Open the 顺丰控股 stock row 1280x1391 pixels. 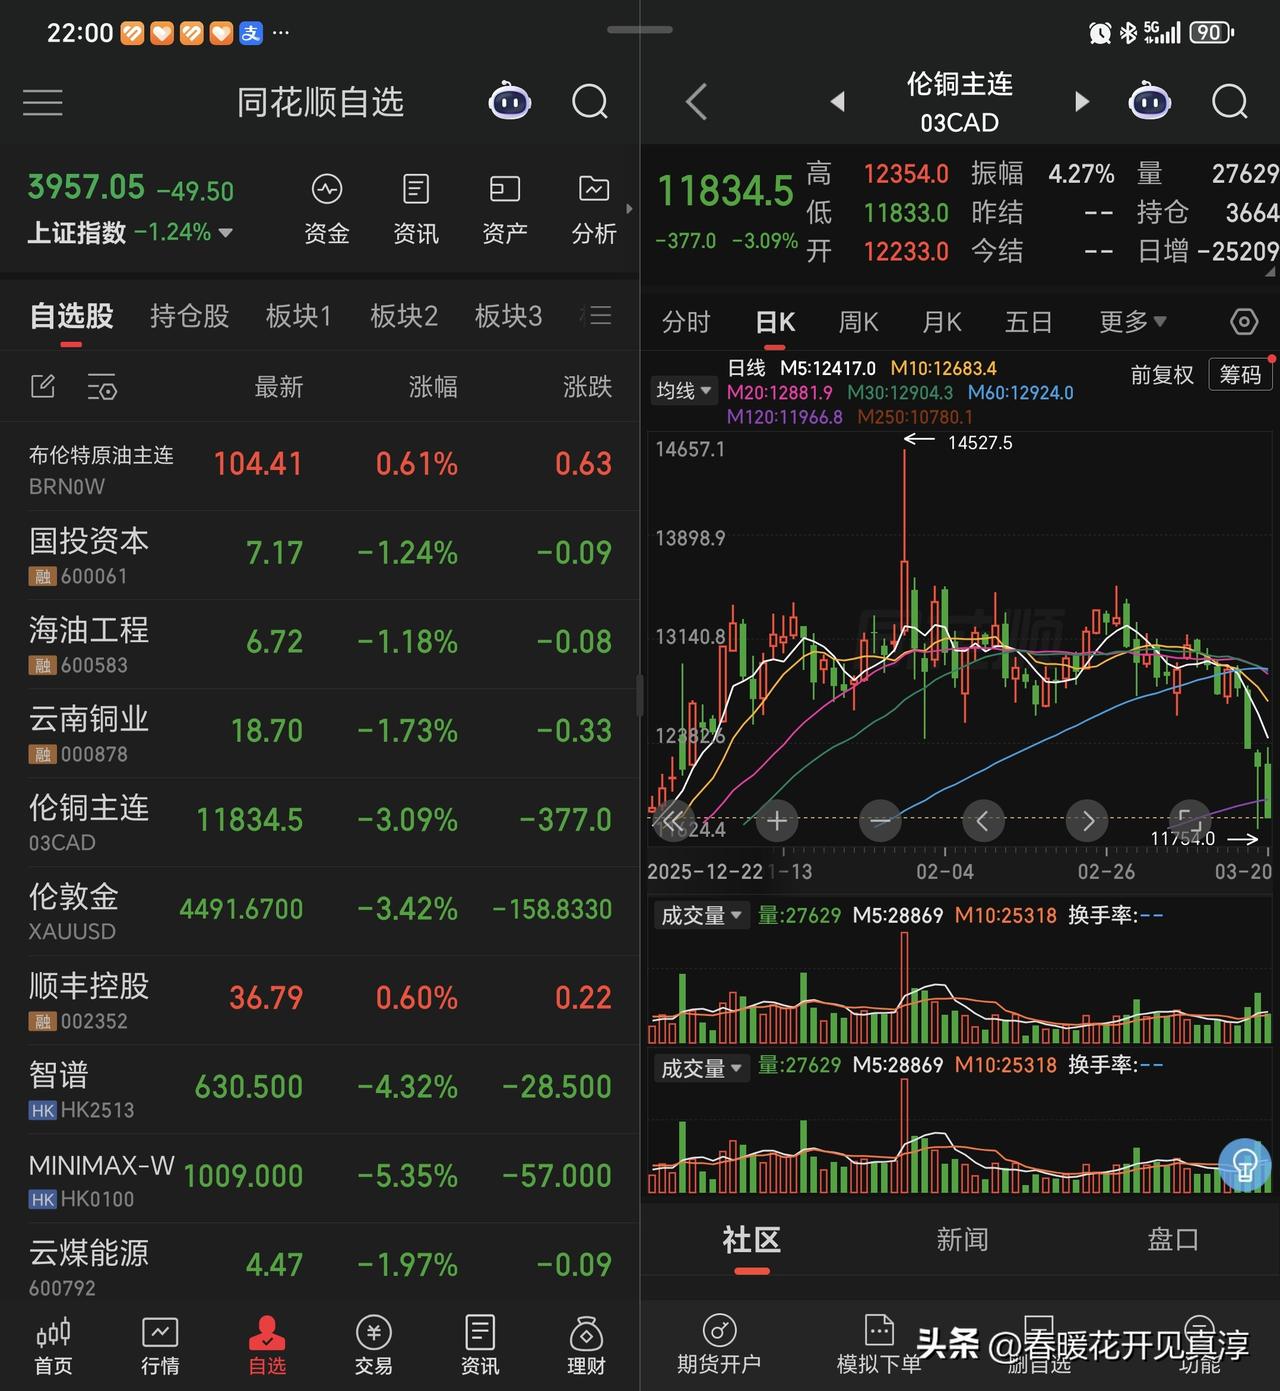tap(320, 1001)
